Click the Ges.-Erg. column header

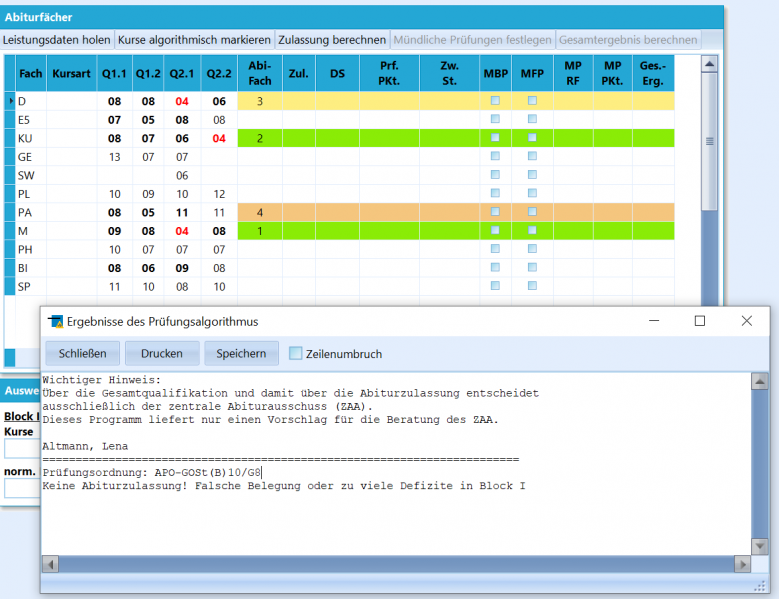pyautogui.click(x=653, y=74)
